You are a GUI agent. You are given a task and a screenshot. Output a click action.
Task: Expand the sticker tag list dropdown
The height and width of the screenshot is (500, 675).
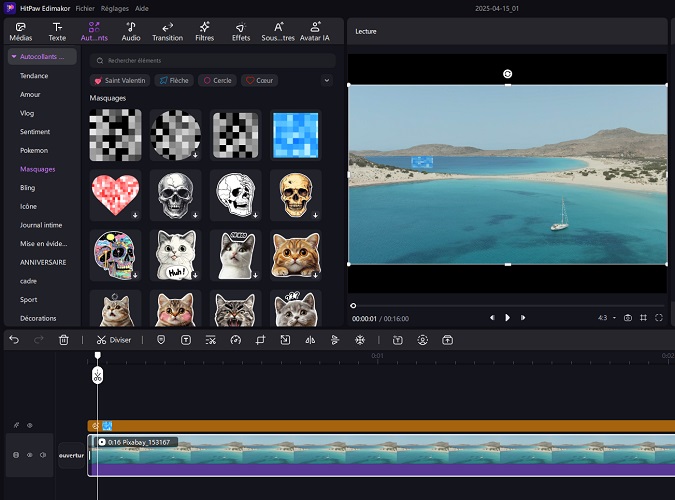point(327,81)
